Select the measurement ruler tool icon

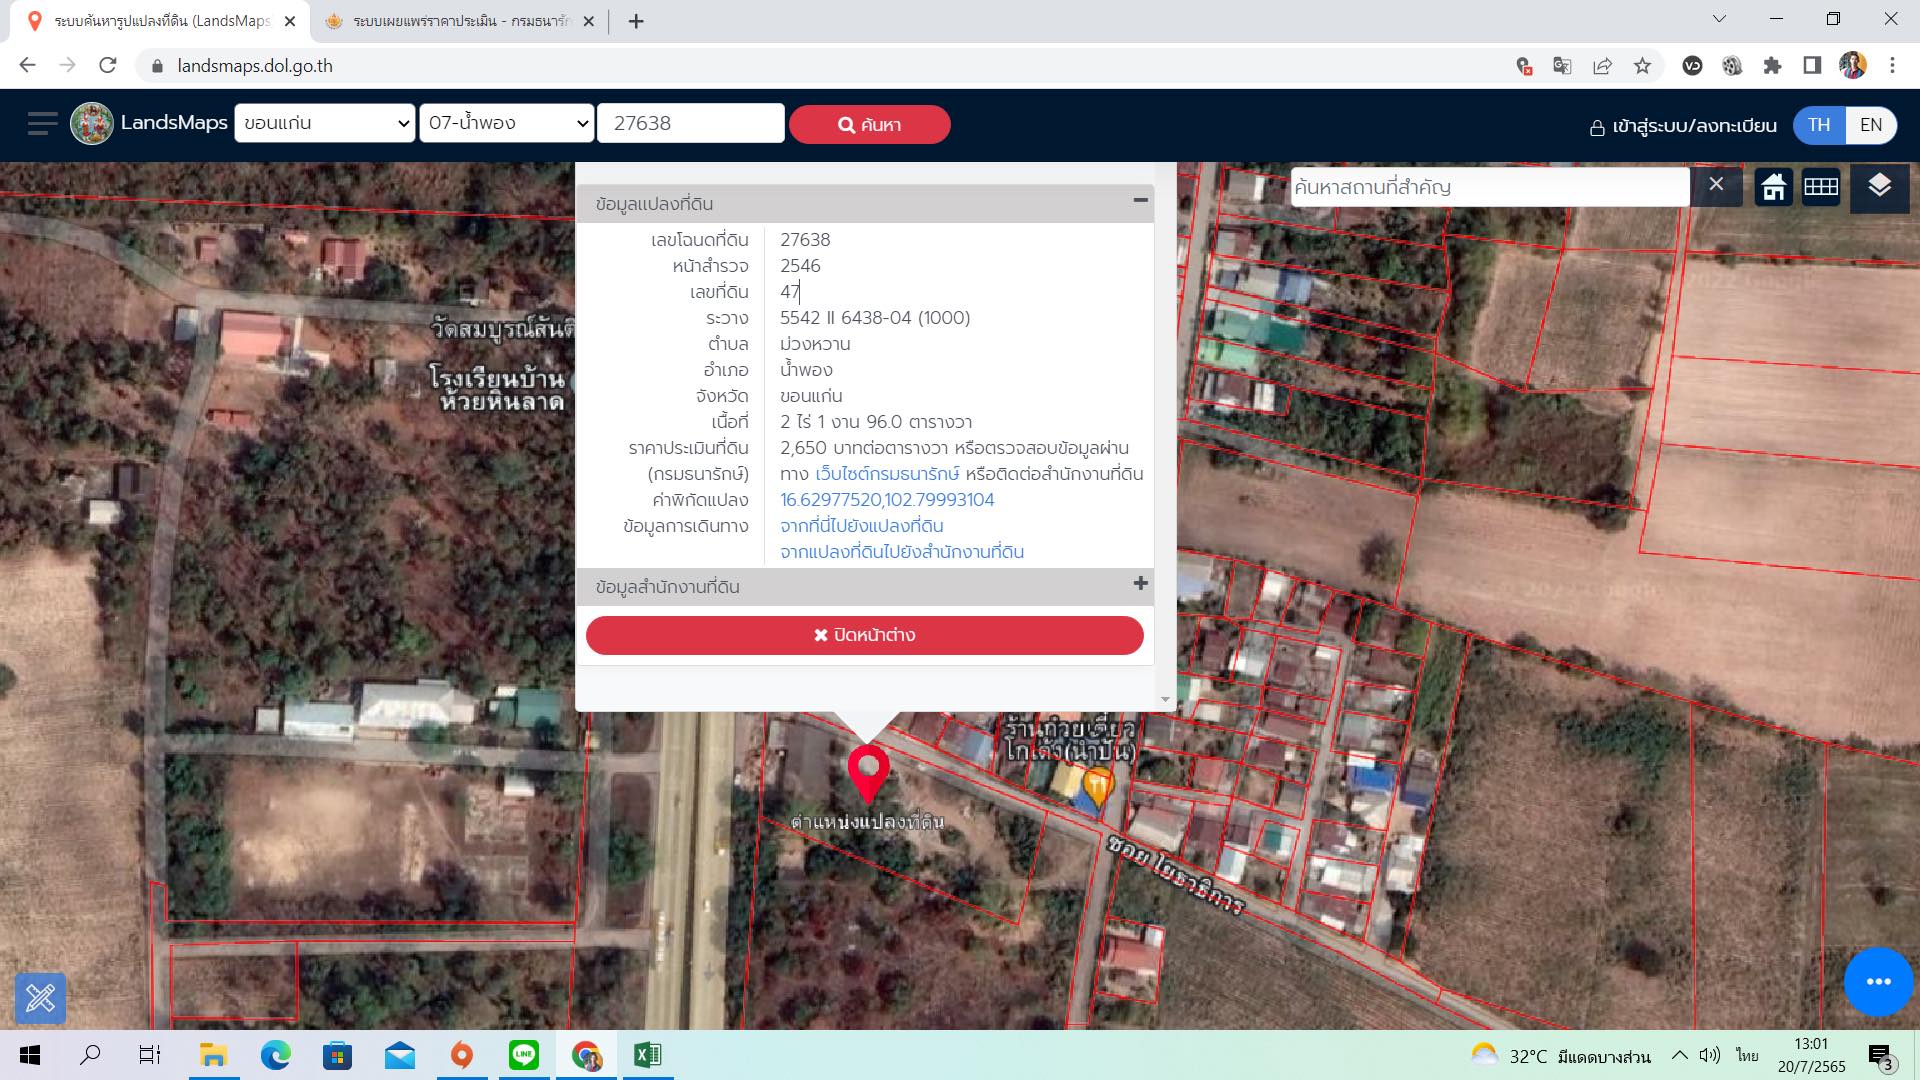click(41, 997)
